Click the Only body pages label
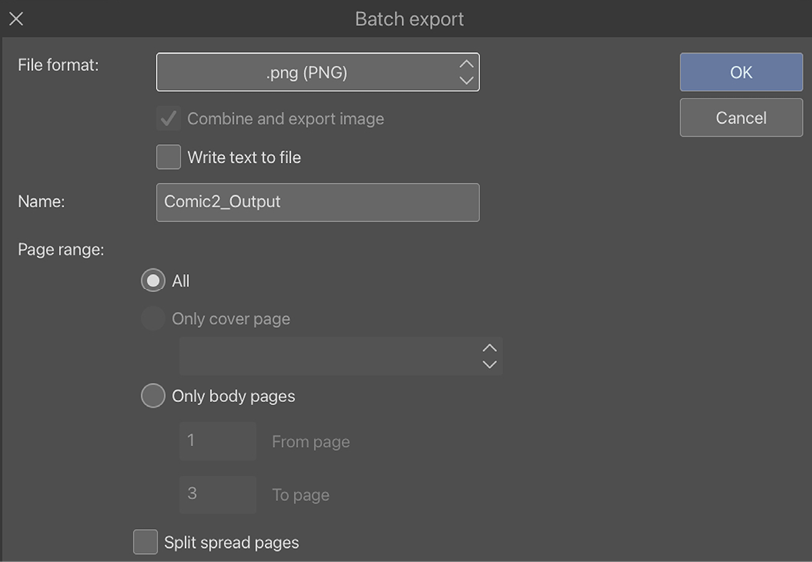 click(x=234, y=396)
